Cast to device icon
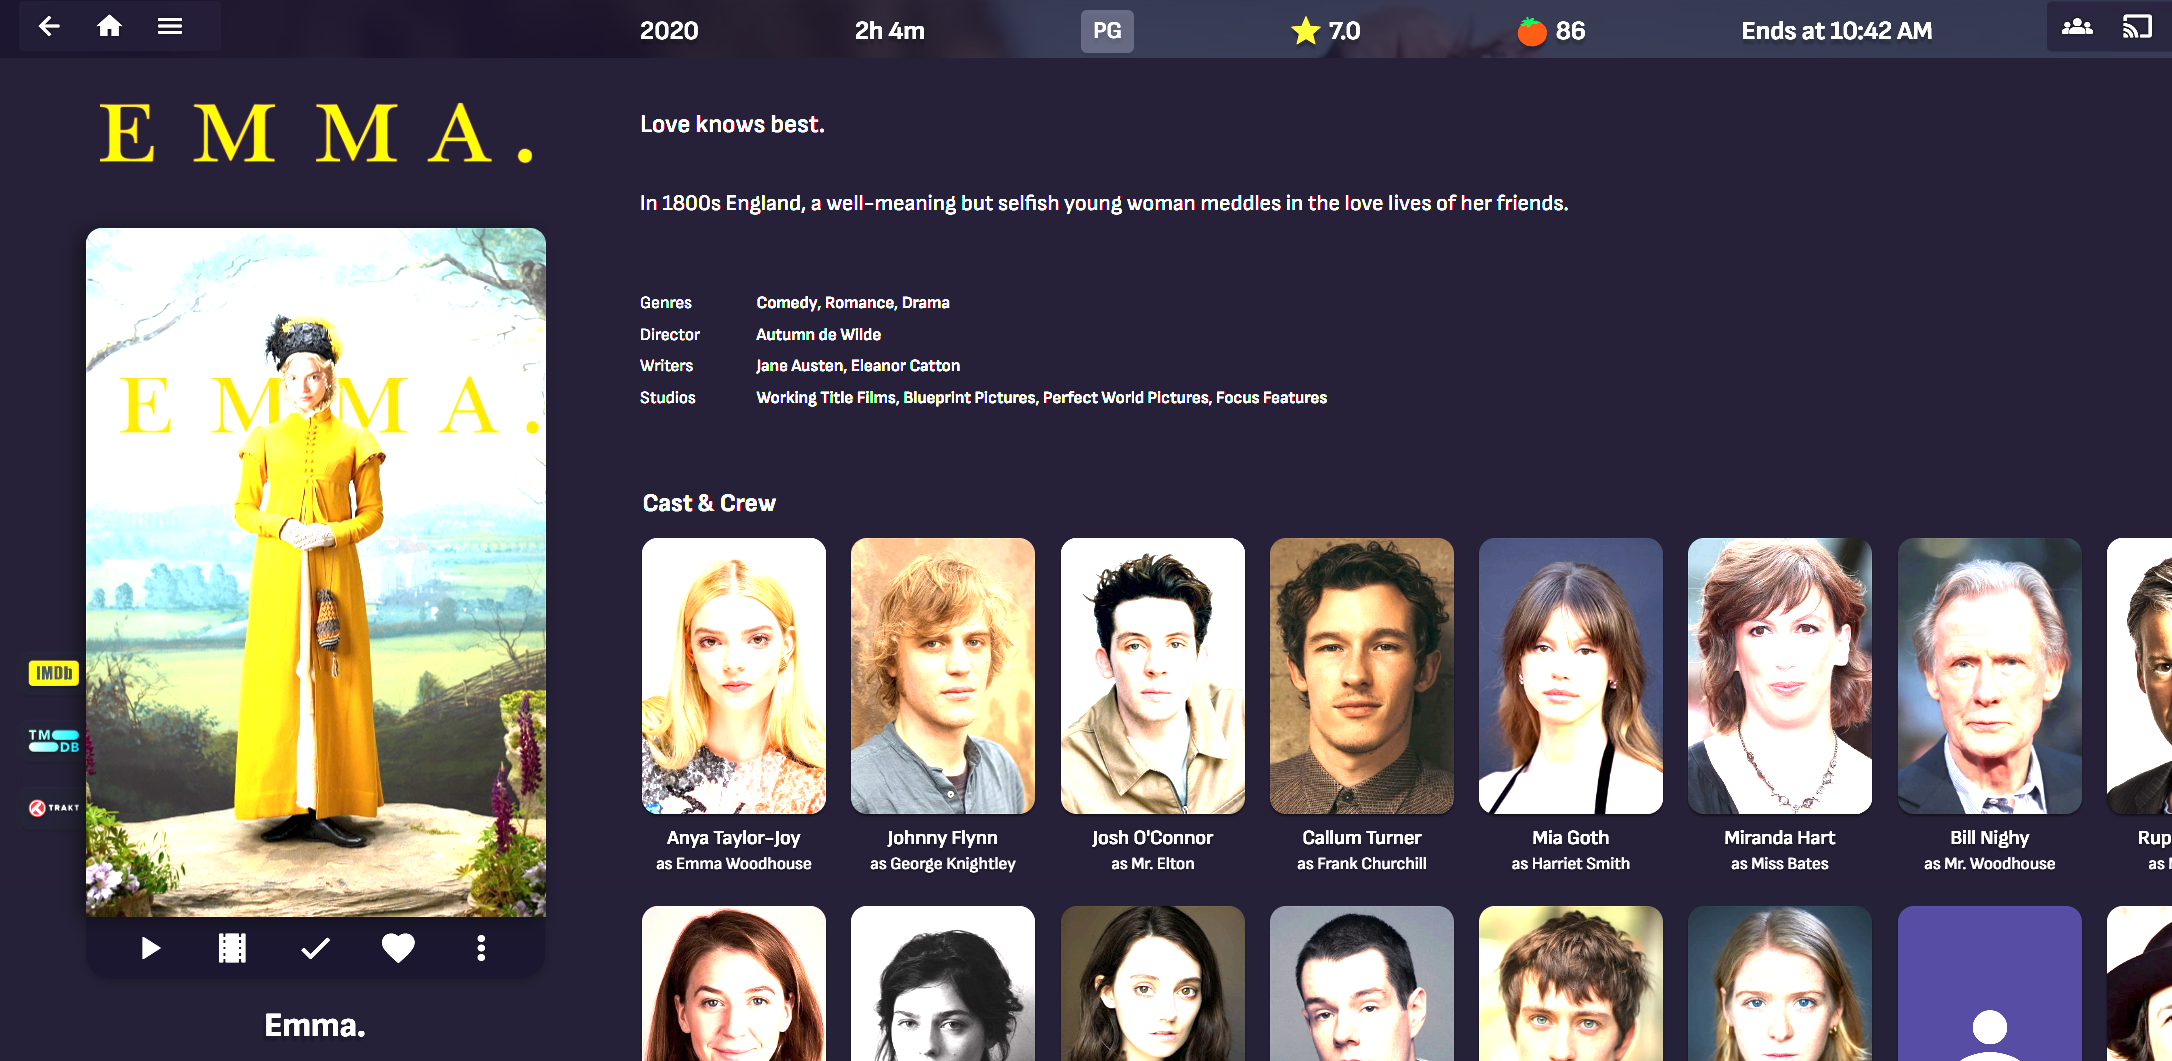The image size is (2172, 1061). (x=2136, y=27)
